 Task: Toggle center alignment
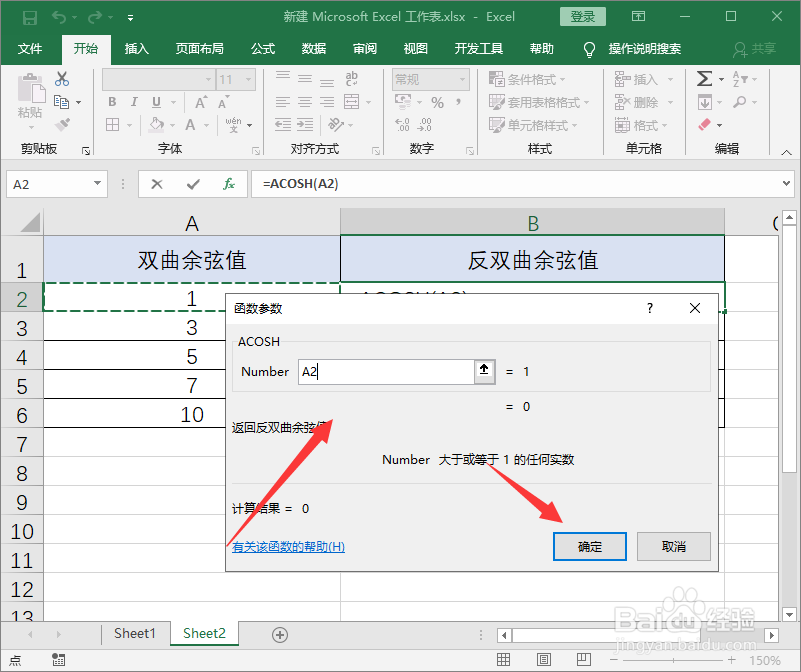(x=303, y=100)
